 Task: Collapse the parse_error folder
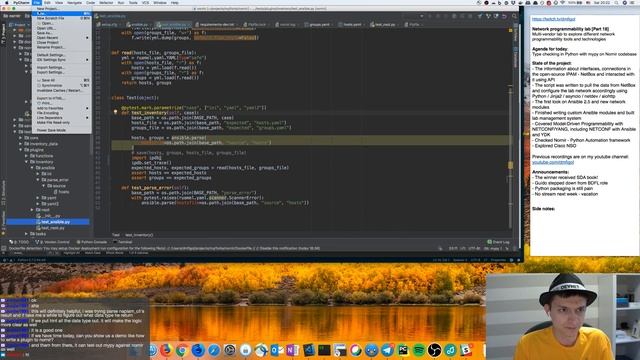point(38,180)
